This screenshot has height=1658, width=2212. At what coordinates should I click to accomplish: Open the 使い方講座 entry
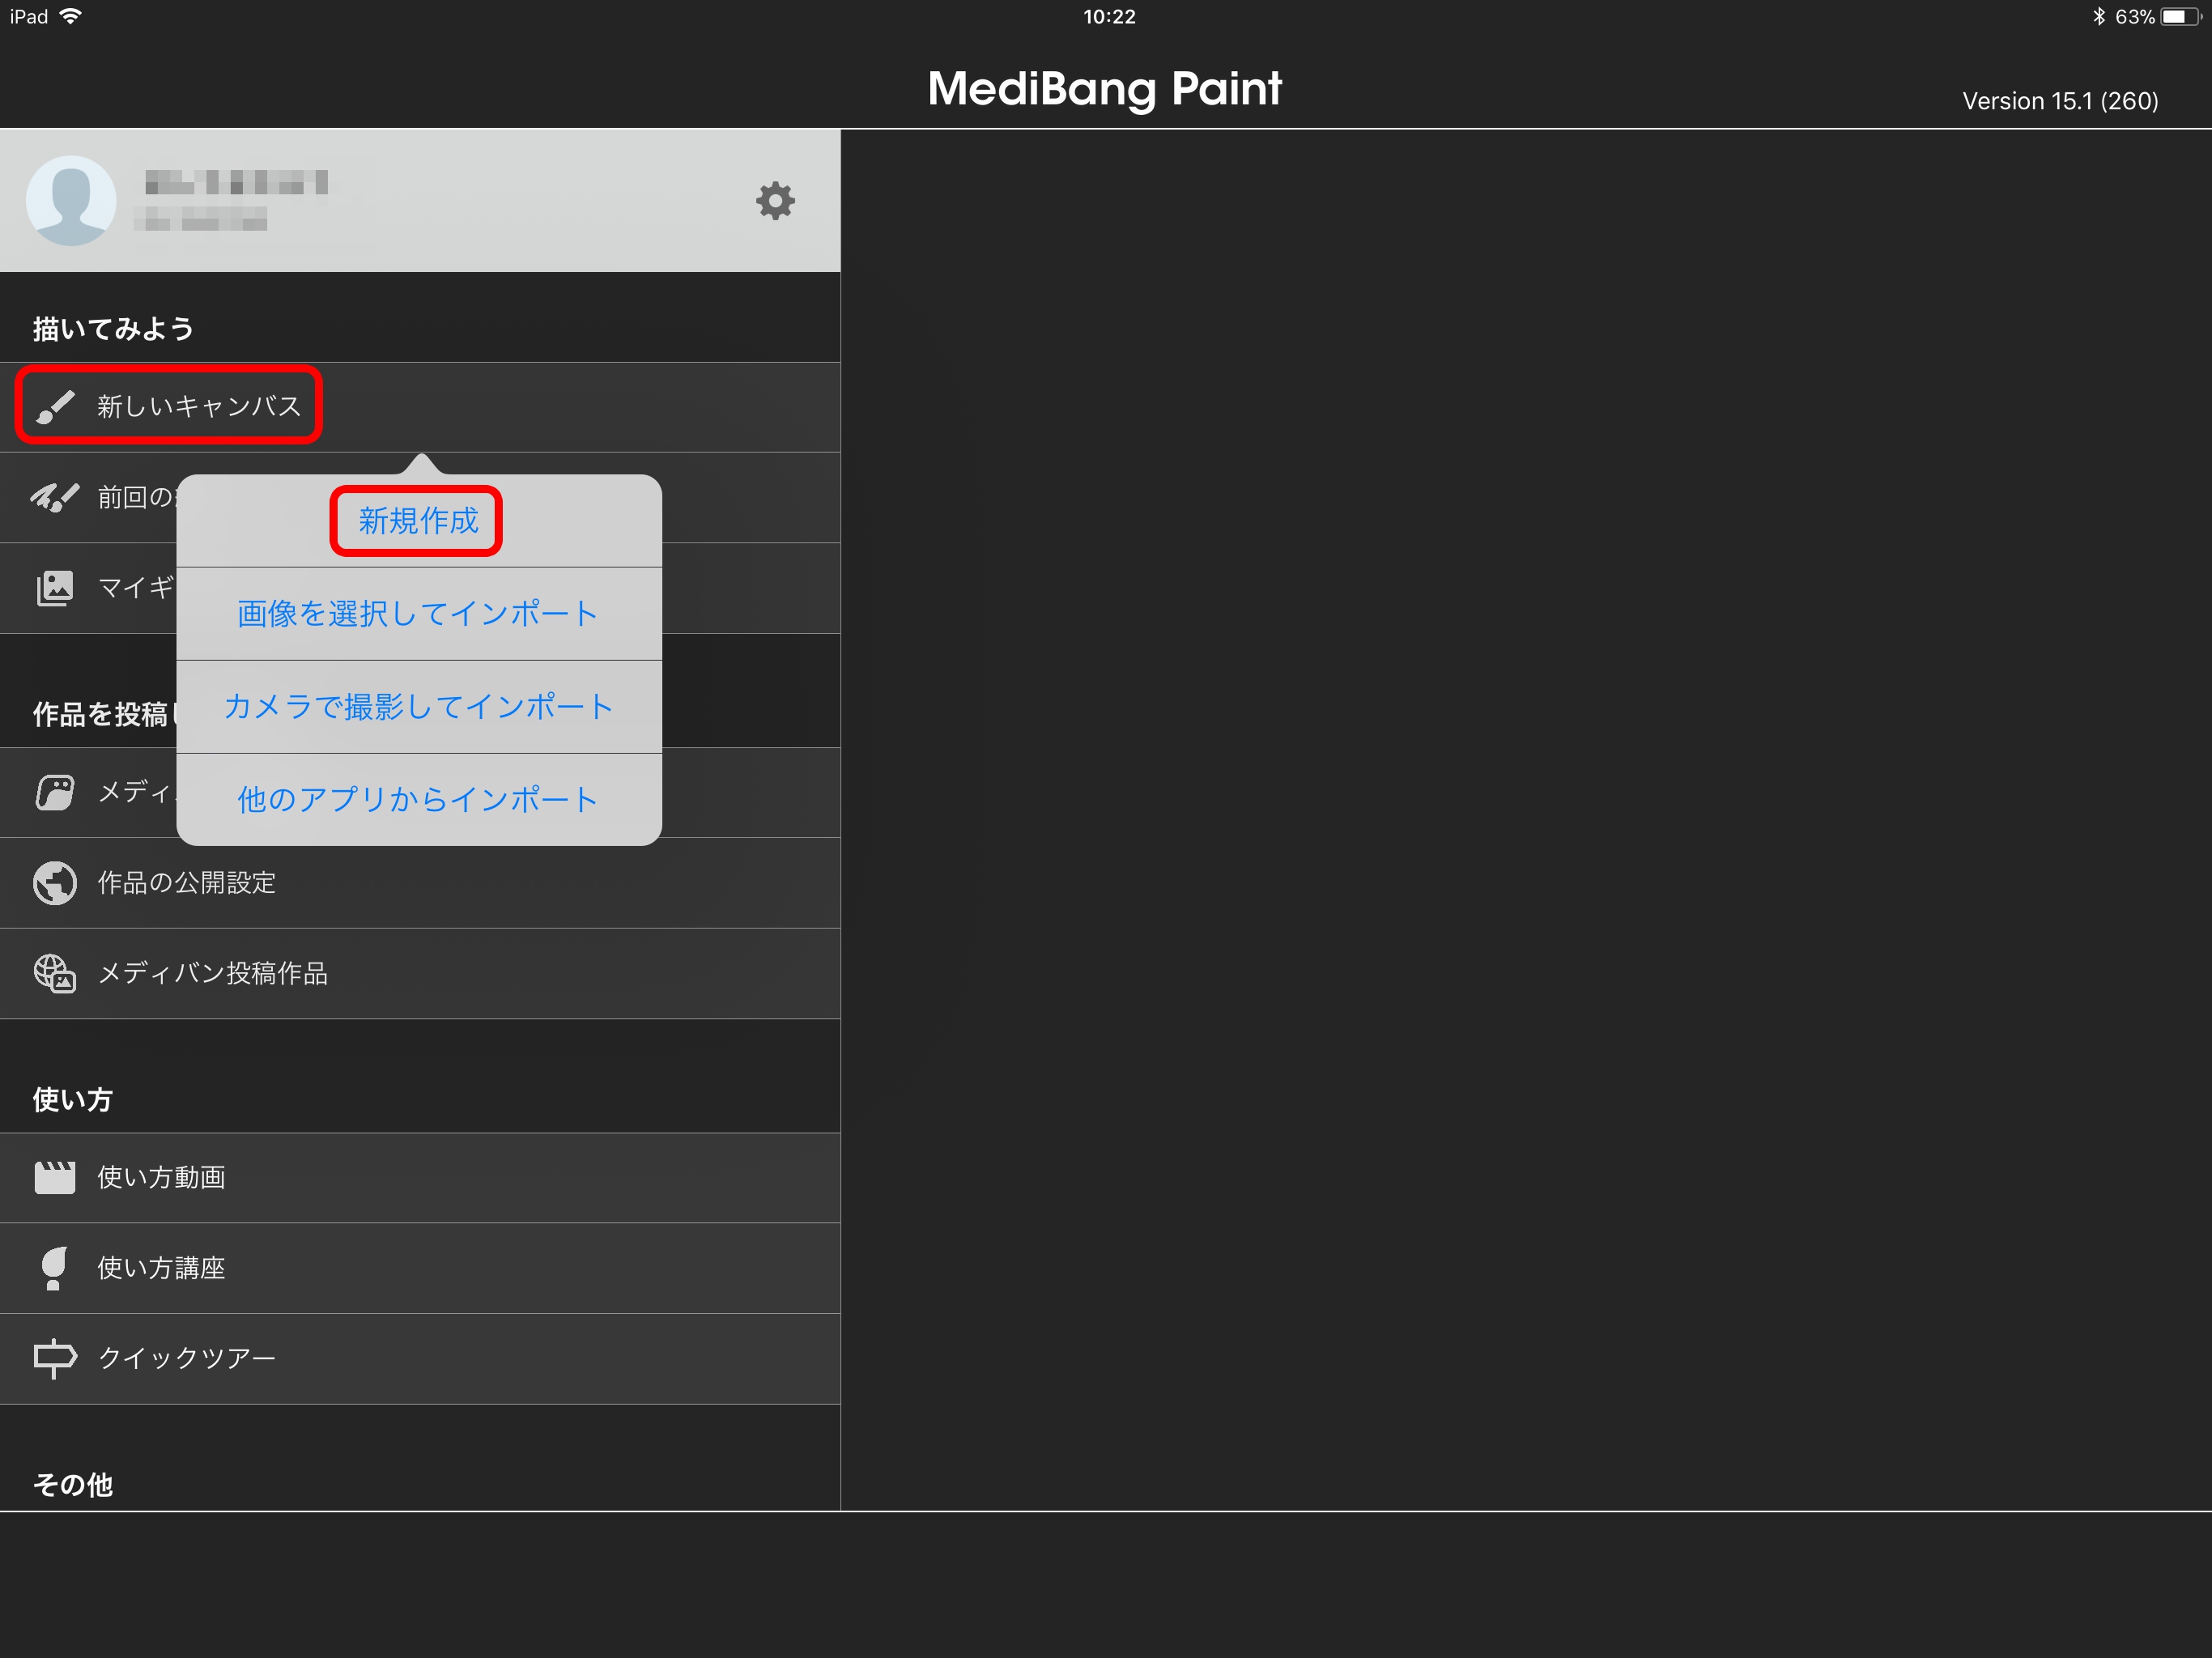point(161,1268)
